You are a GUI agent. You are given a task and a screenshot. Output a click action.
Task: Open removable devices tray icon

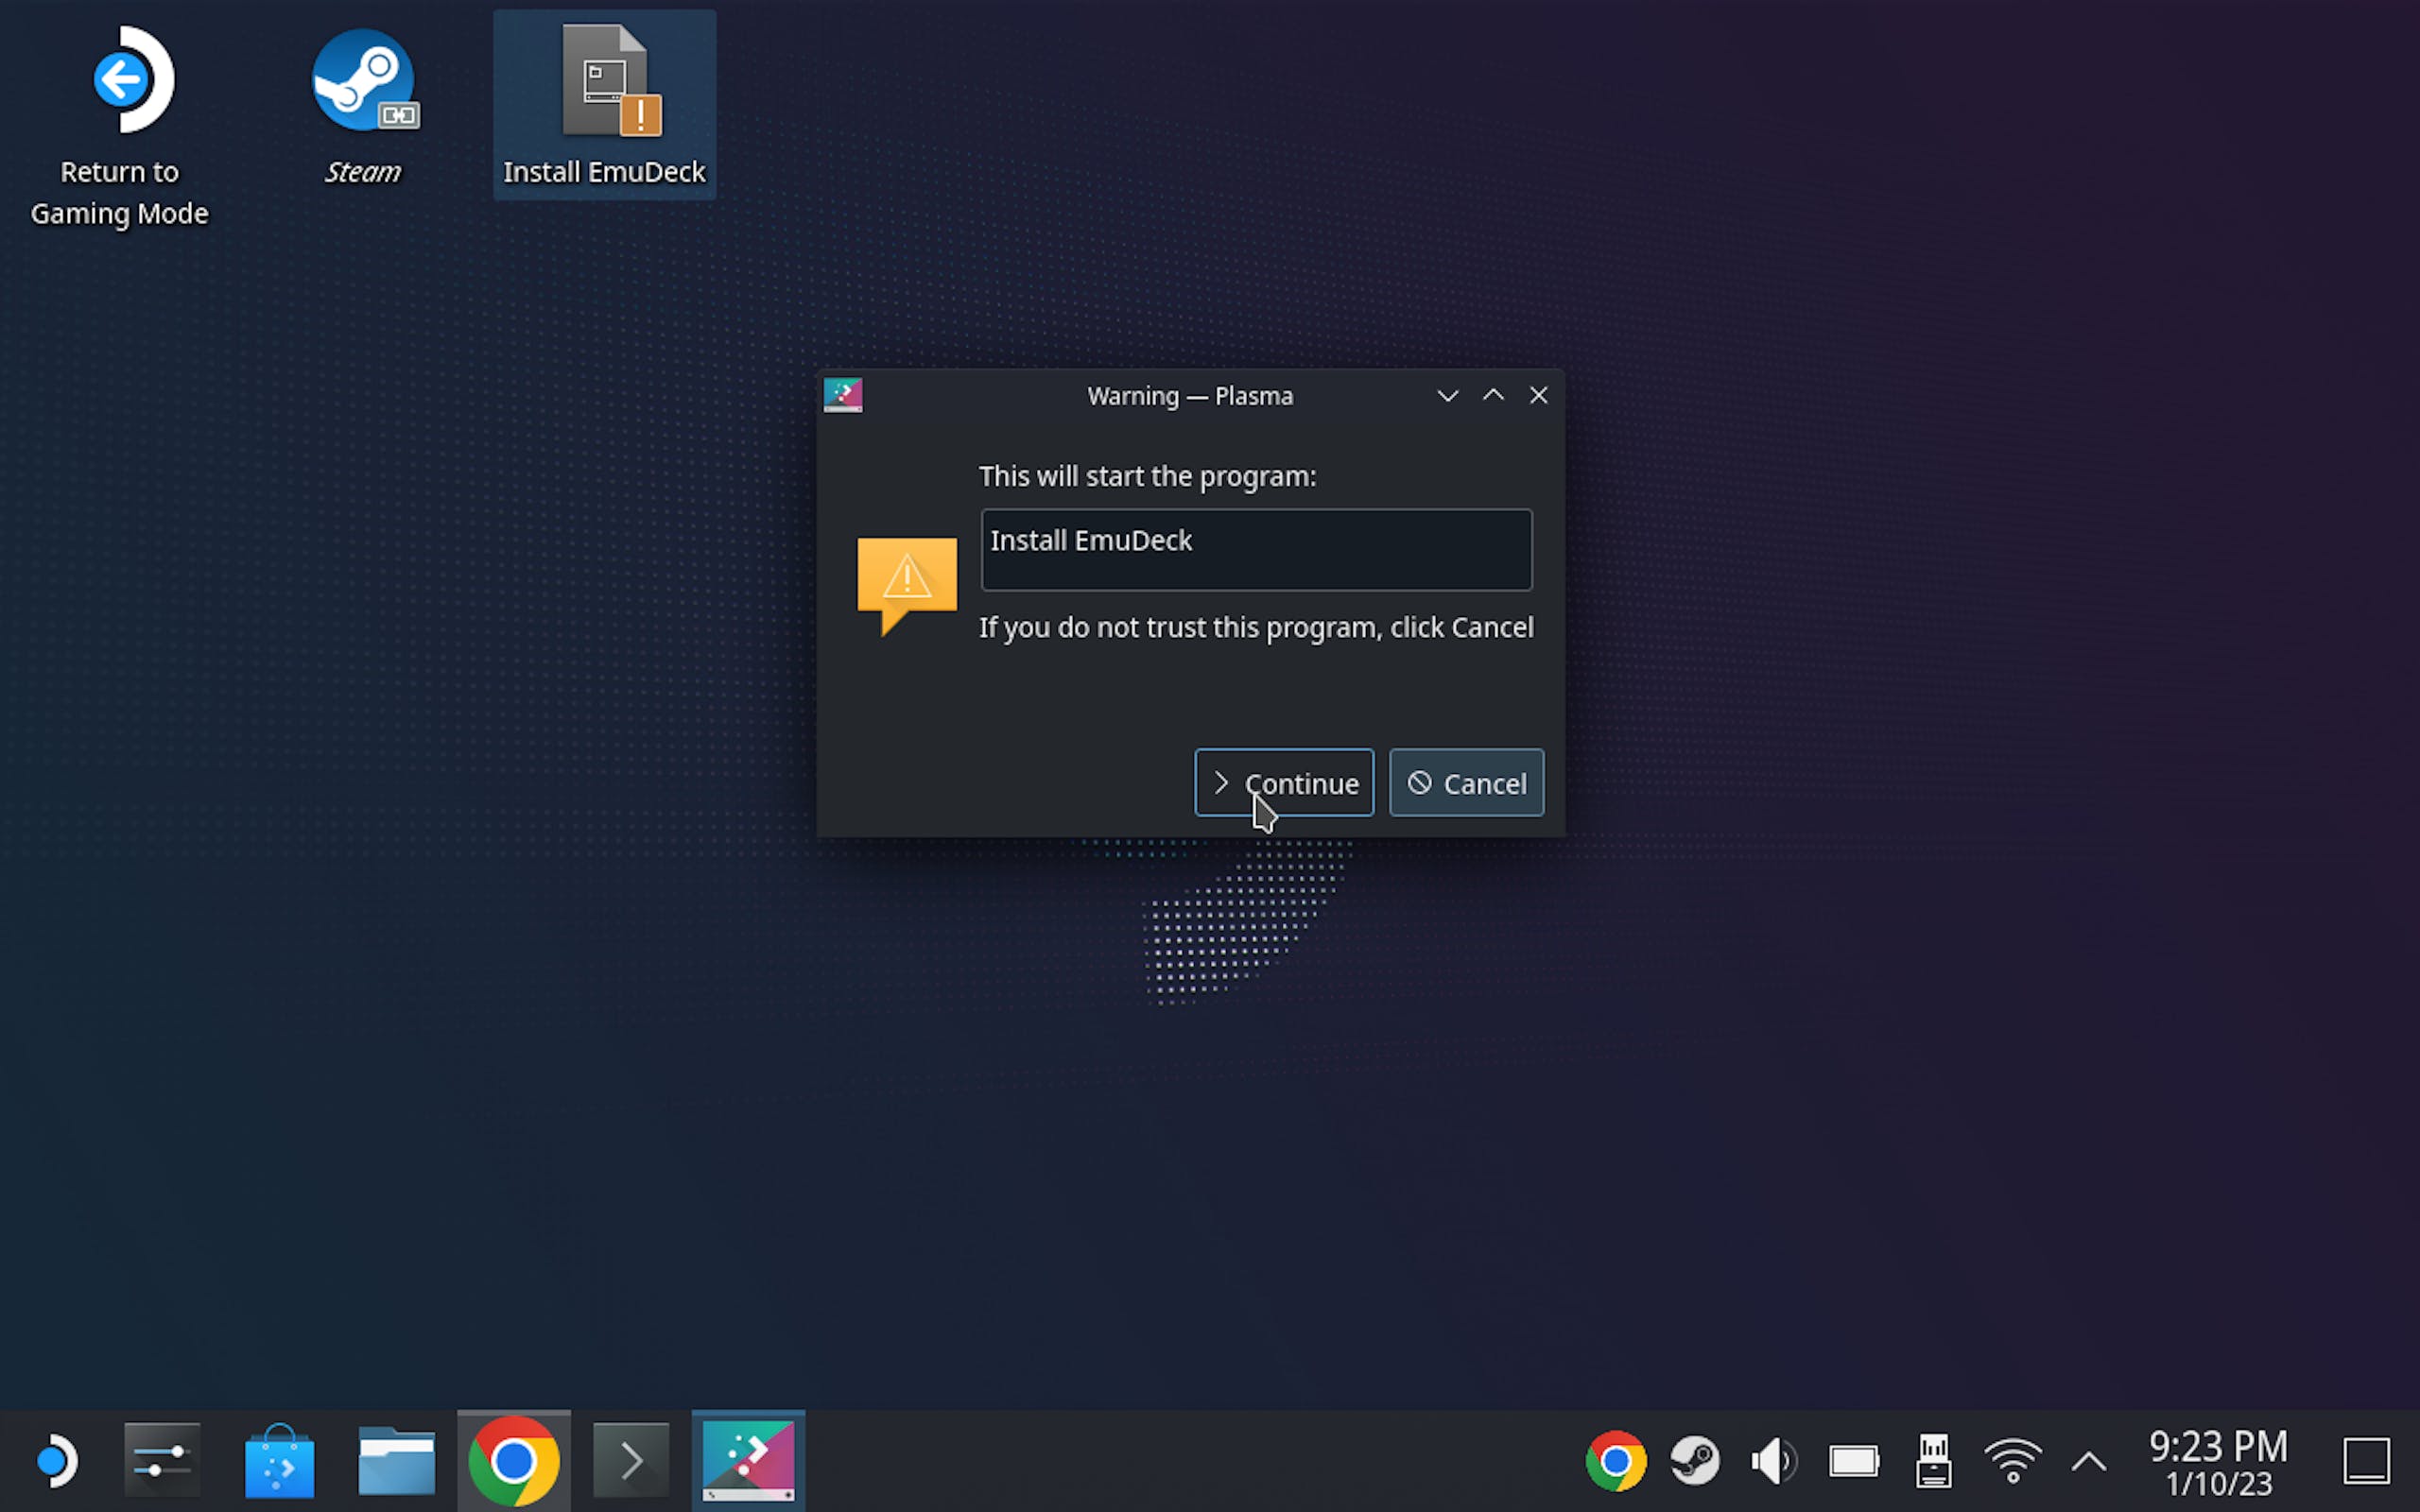1934,1462
